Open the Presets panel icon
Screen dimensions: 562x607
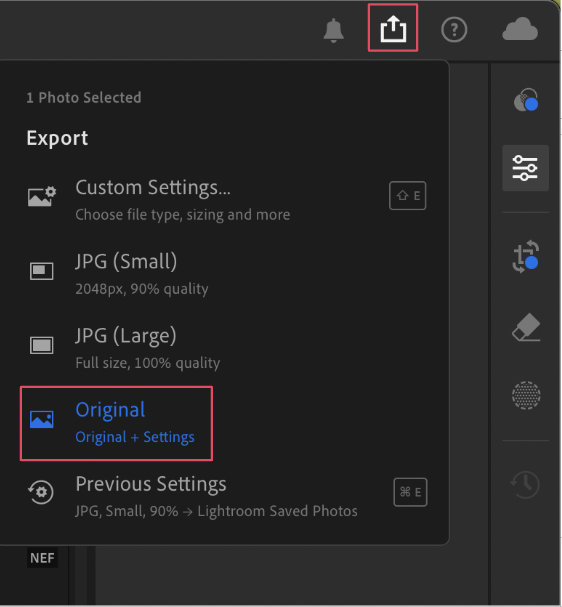pos(526,100)
